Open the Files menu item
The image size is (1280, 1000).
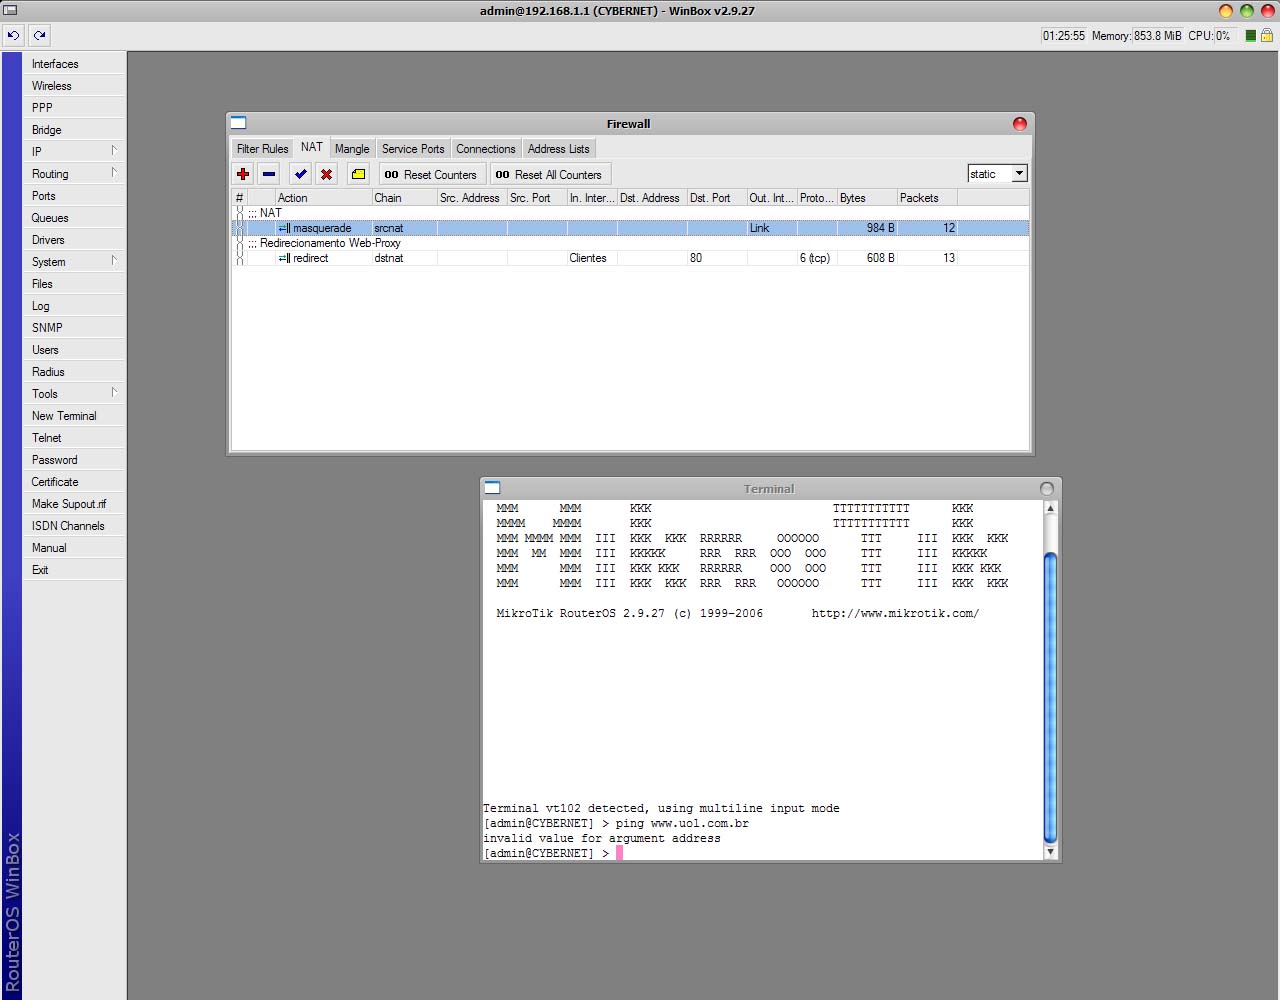pos(75,284)
